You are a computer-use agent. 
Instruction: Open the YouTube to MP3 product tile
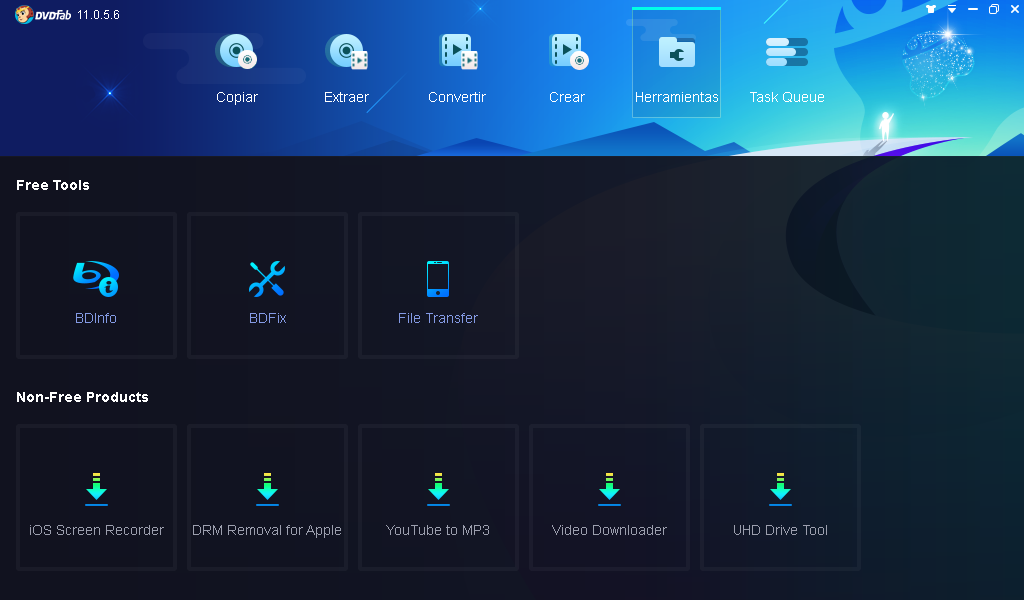point(438,497)
